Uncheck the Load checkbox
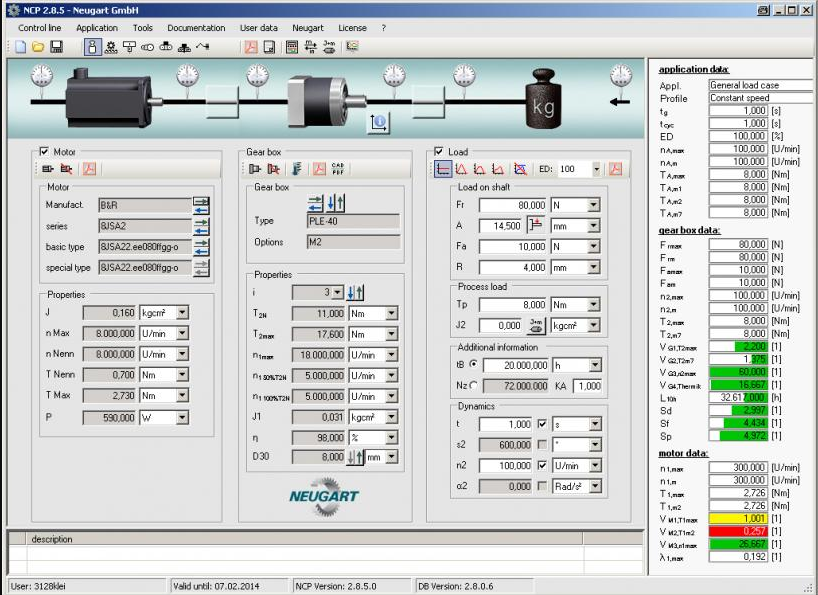The width and height of the screenshot is (818, 595). (439, 152)
